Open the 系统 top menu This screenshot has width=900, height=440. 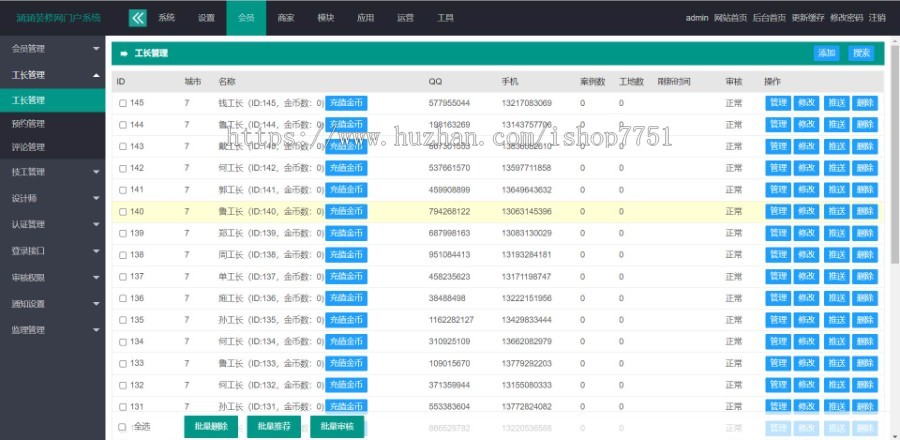coord(166,18)
